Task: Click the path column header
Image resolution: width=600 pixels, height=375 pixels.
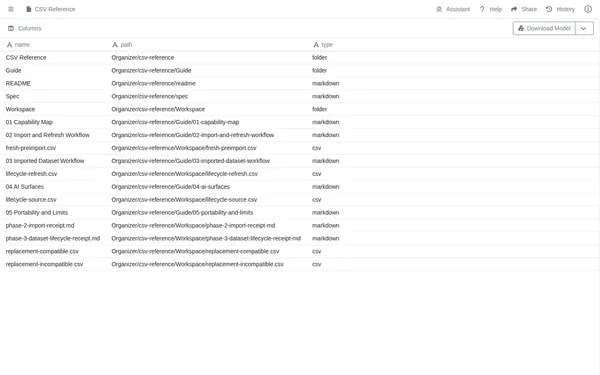Action: (122, 45)
